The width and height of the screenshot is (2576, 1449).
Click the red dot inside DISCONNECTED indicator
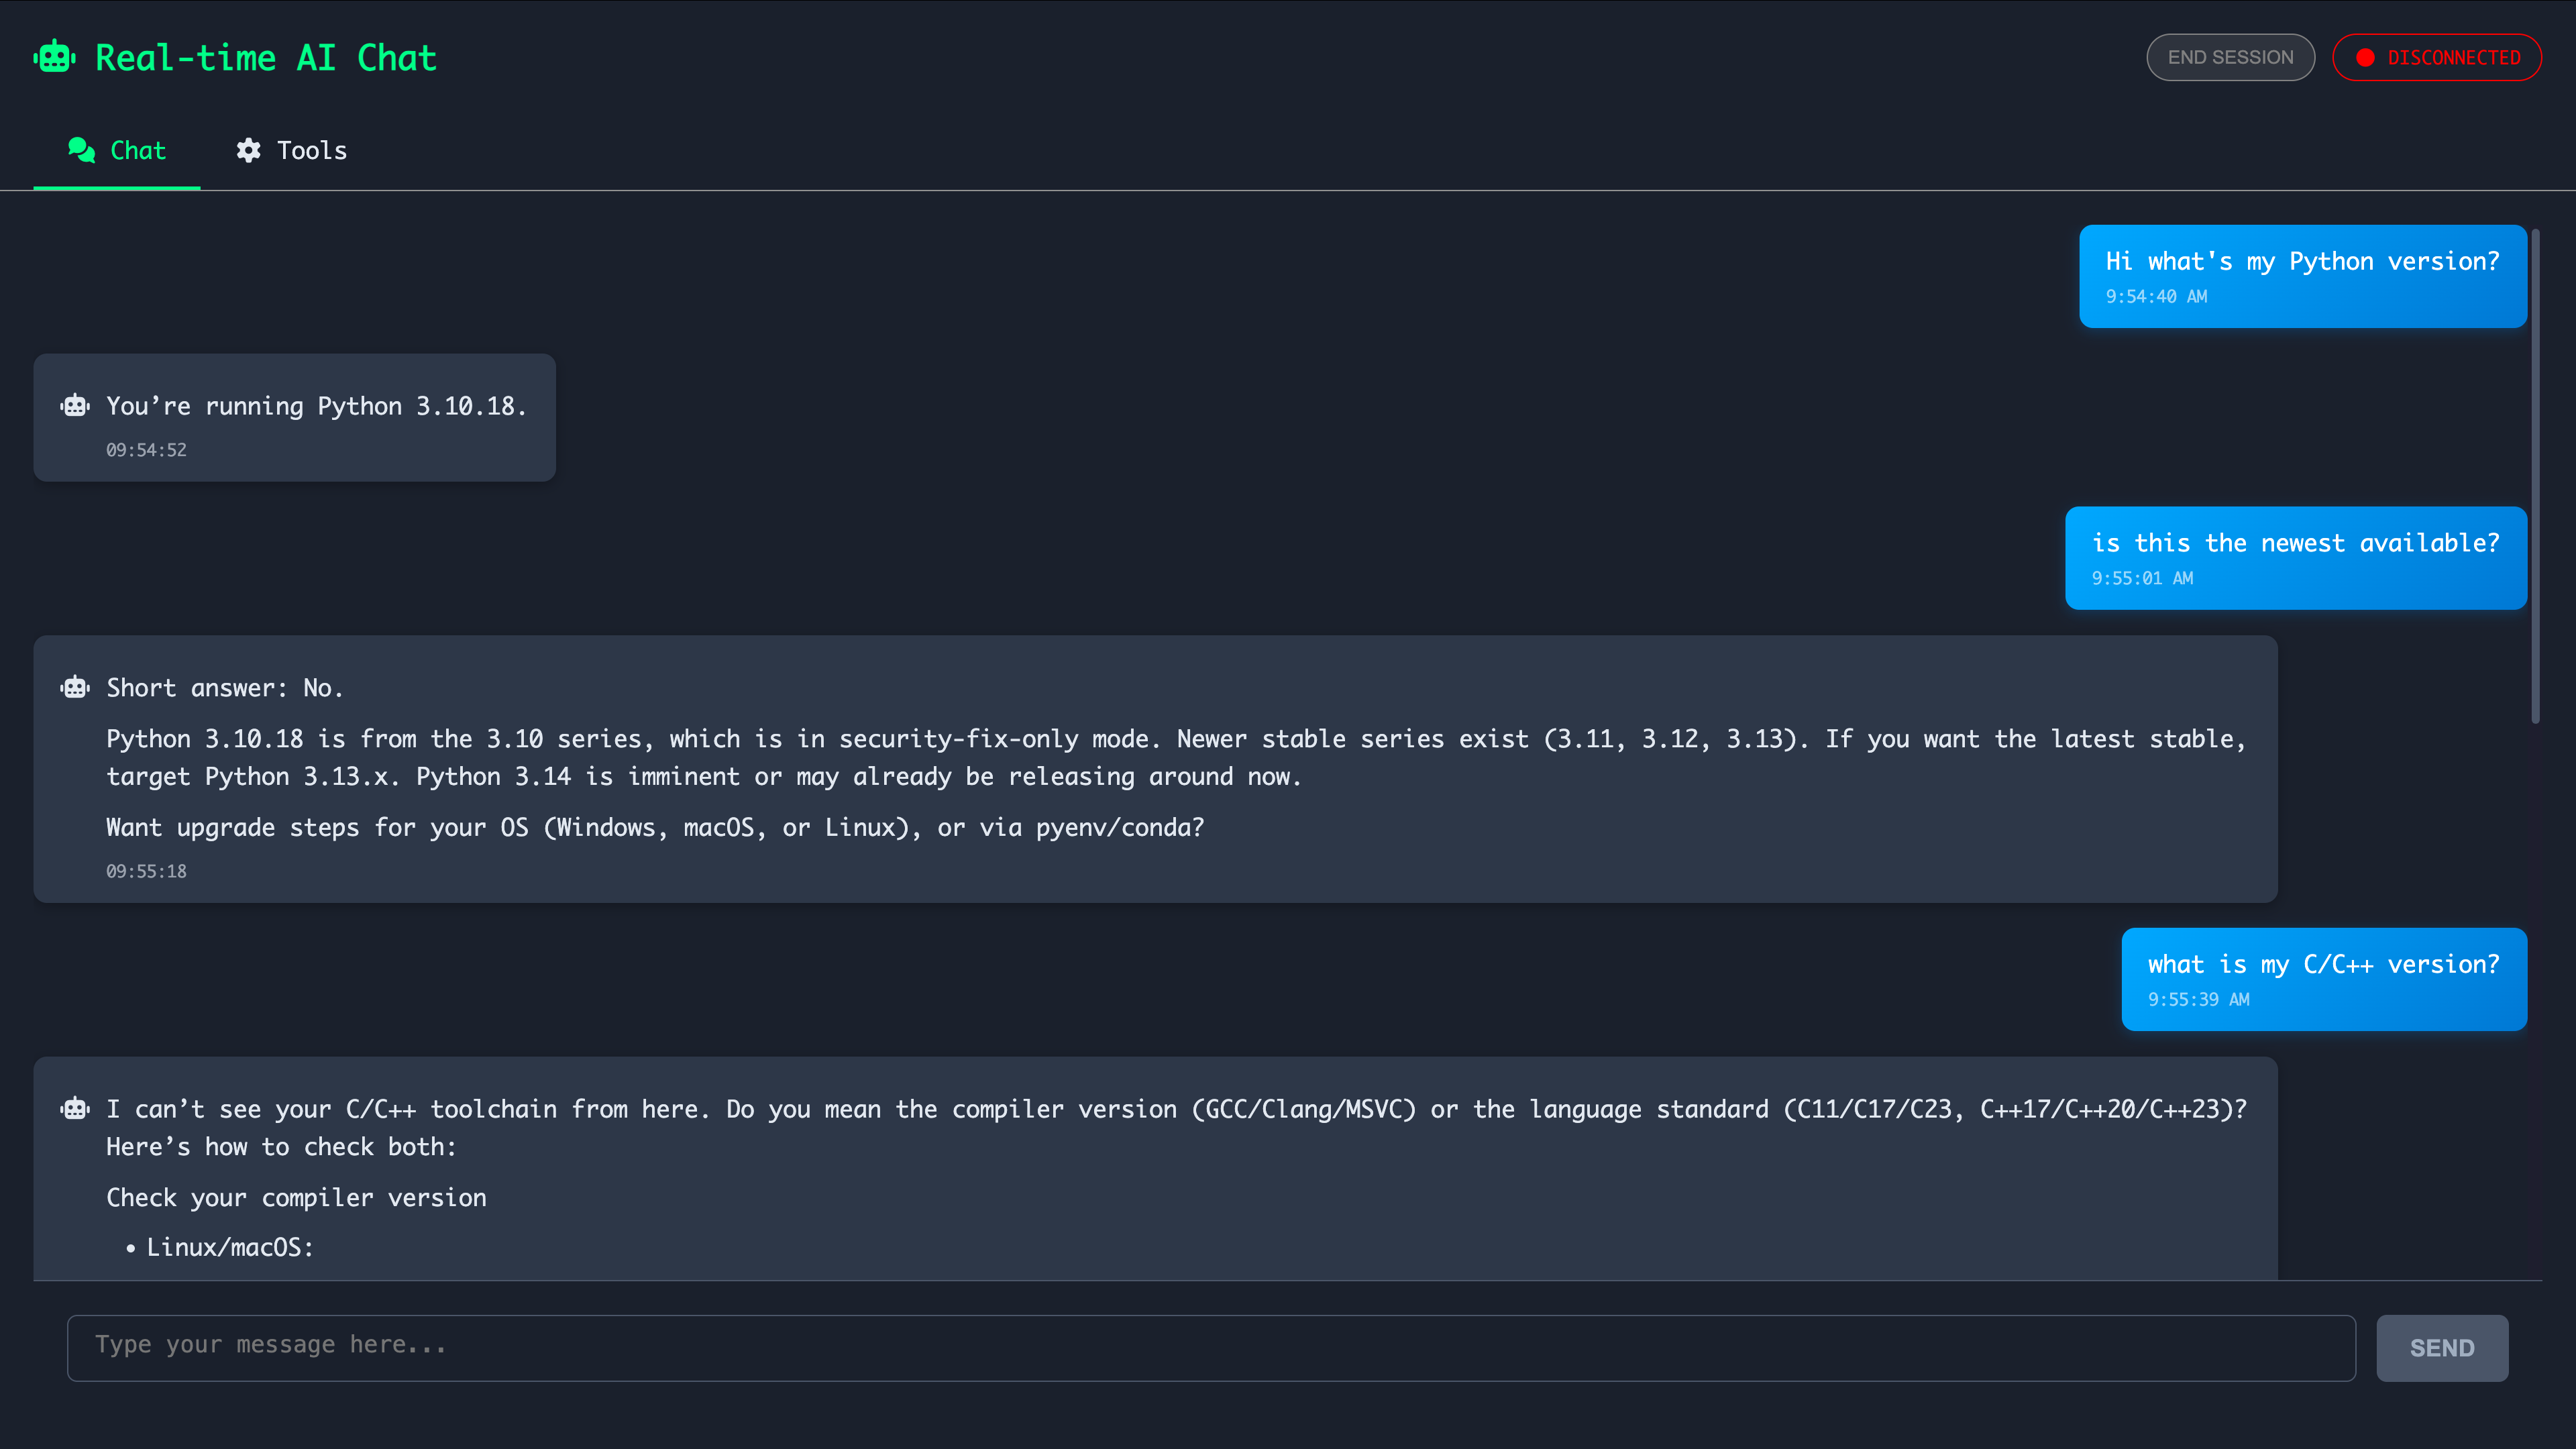click(x=2366, y=57)
